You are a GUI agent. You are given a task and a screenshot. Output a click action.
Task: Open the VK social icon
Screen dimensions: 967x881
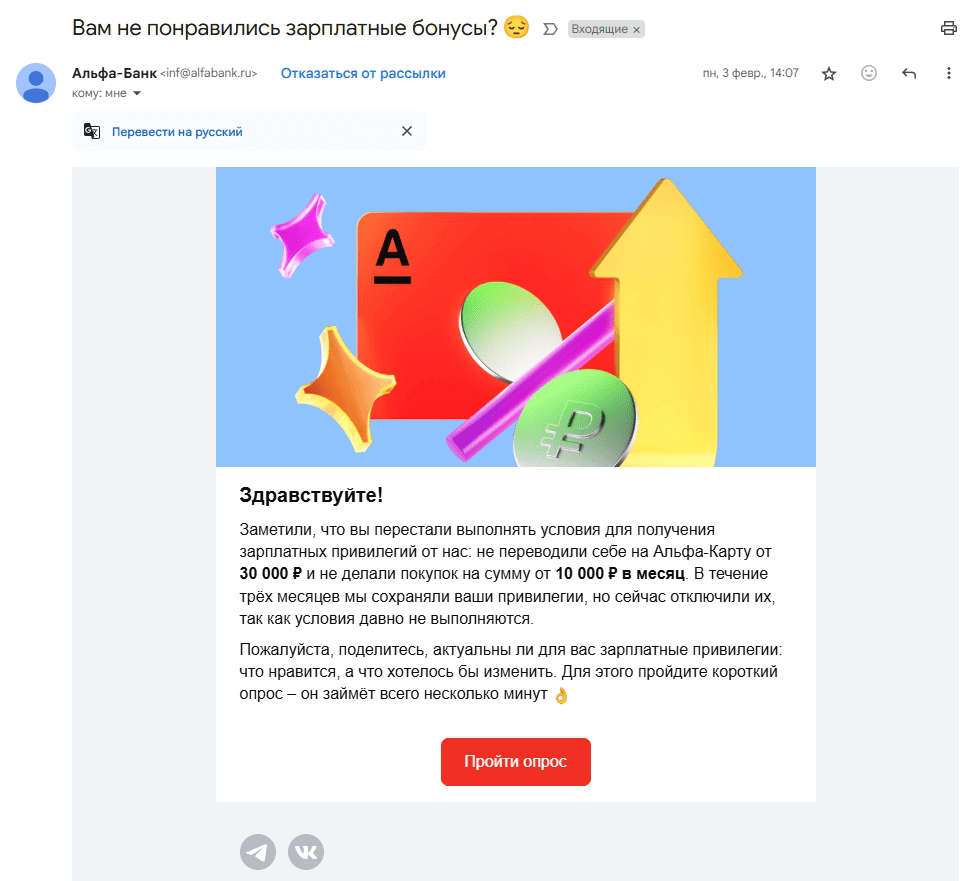(306, 851)
